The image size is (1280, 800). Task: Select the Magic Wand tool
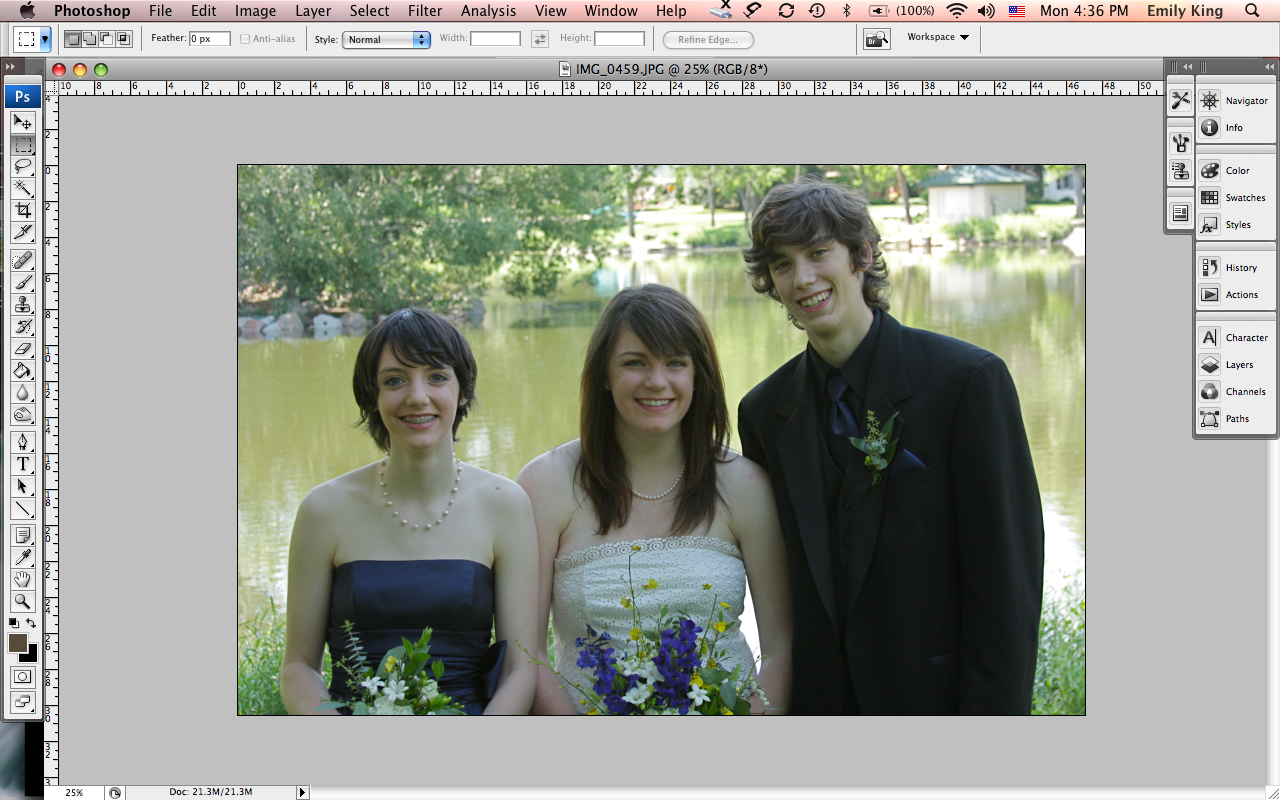tap(22, 188)
